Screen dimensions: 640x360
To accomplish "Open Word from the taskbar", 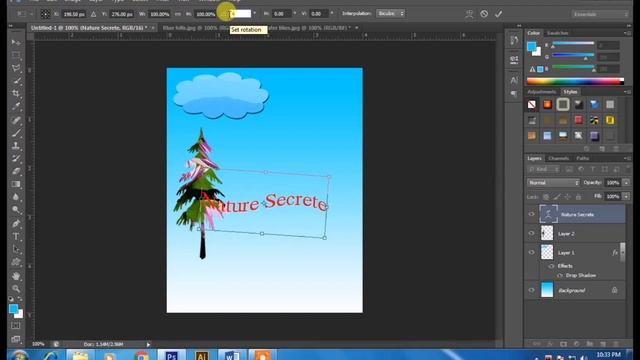I will tap(231, 355).
